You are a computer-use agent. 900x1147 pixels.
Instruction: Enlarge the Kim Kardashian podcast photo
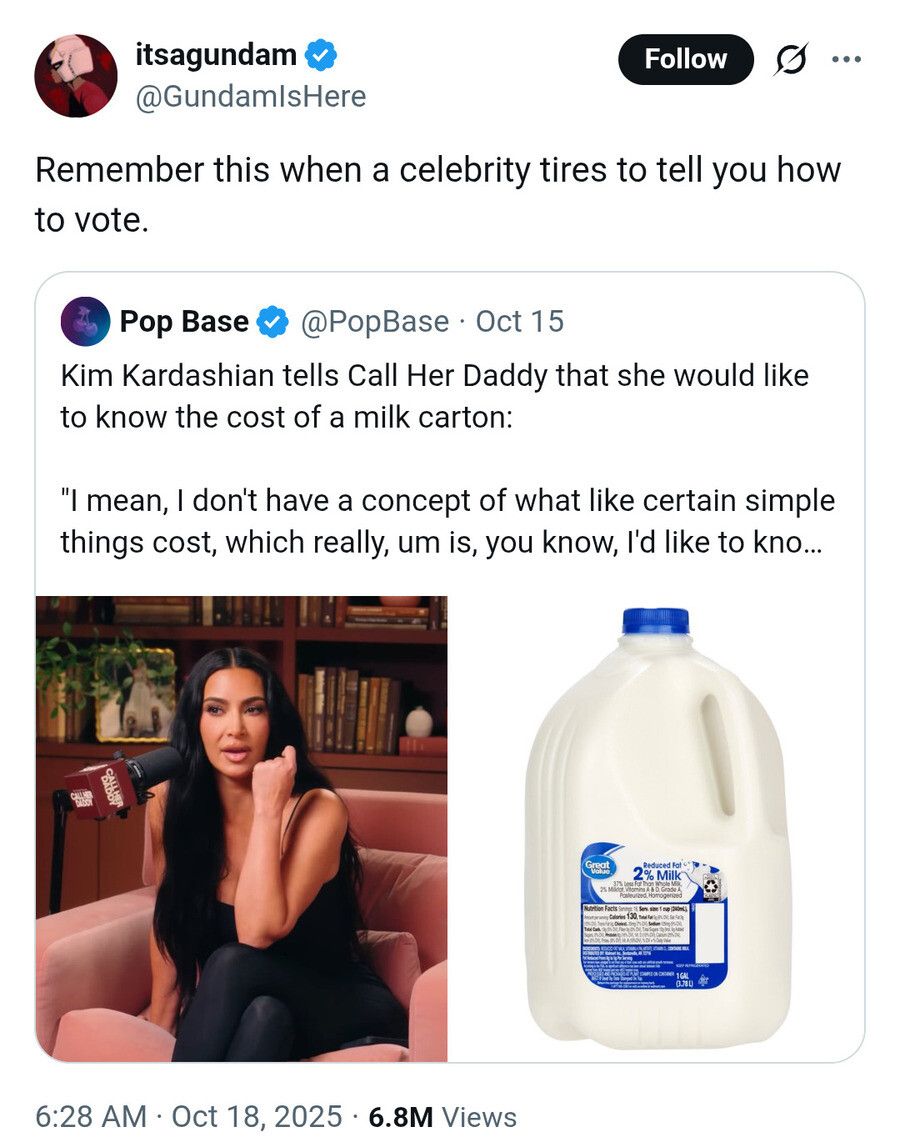pos(241,828)
